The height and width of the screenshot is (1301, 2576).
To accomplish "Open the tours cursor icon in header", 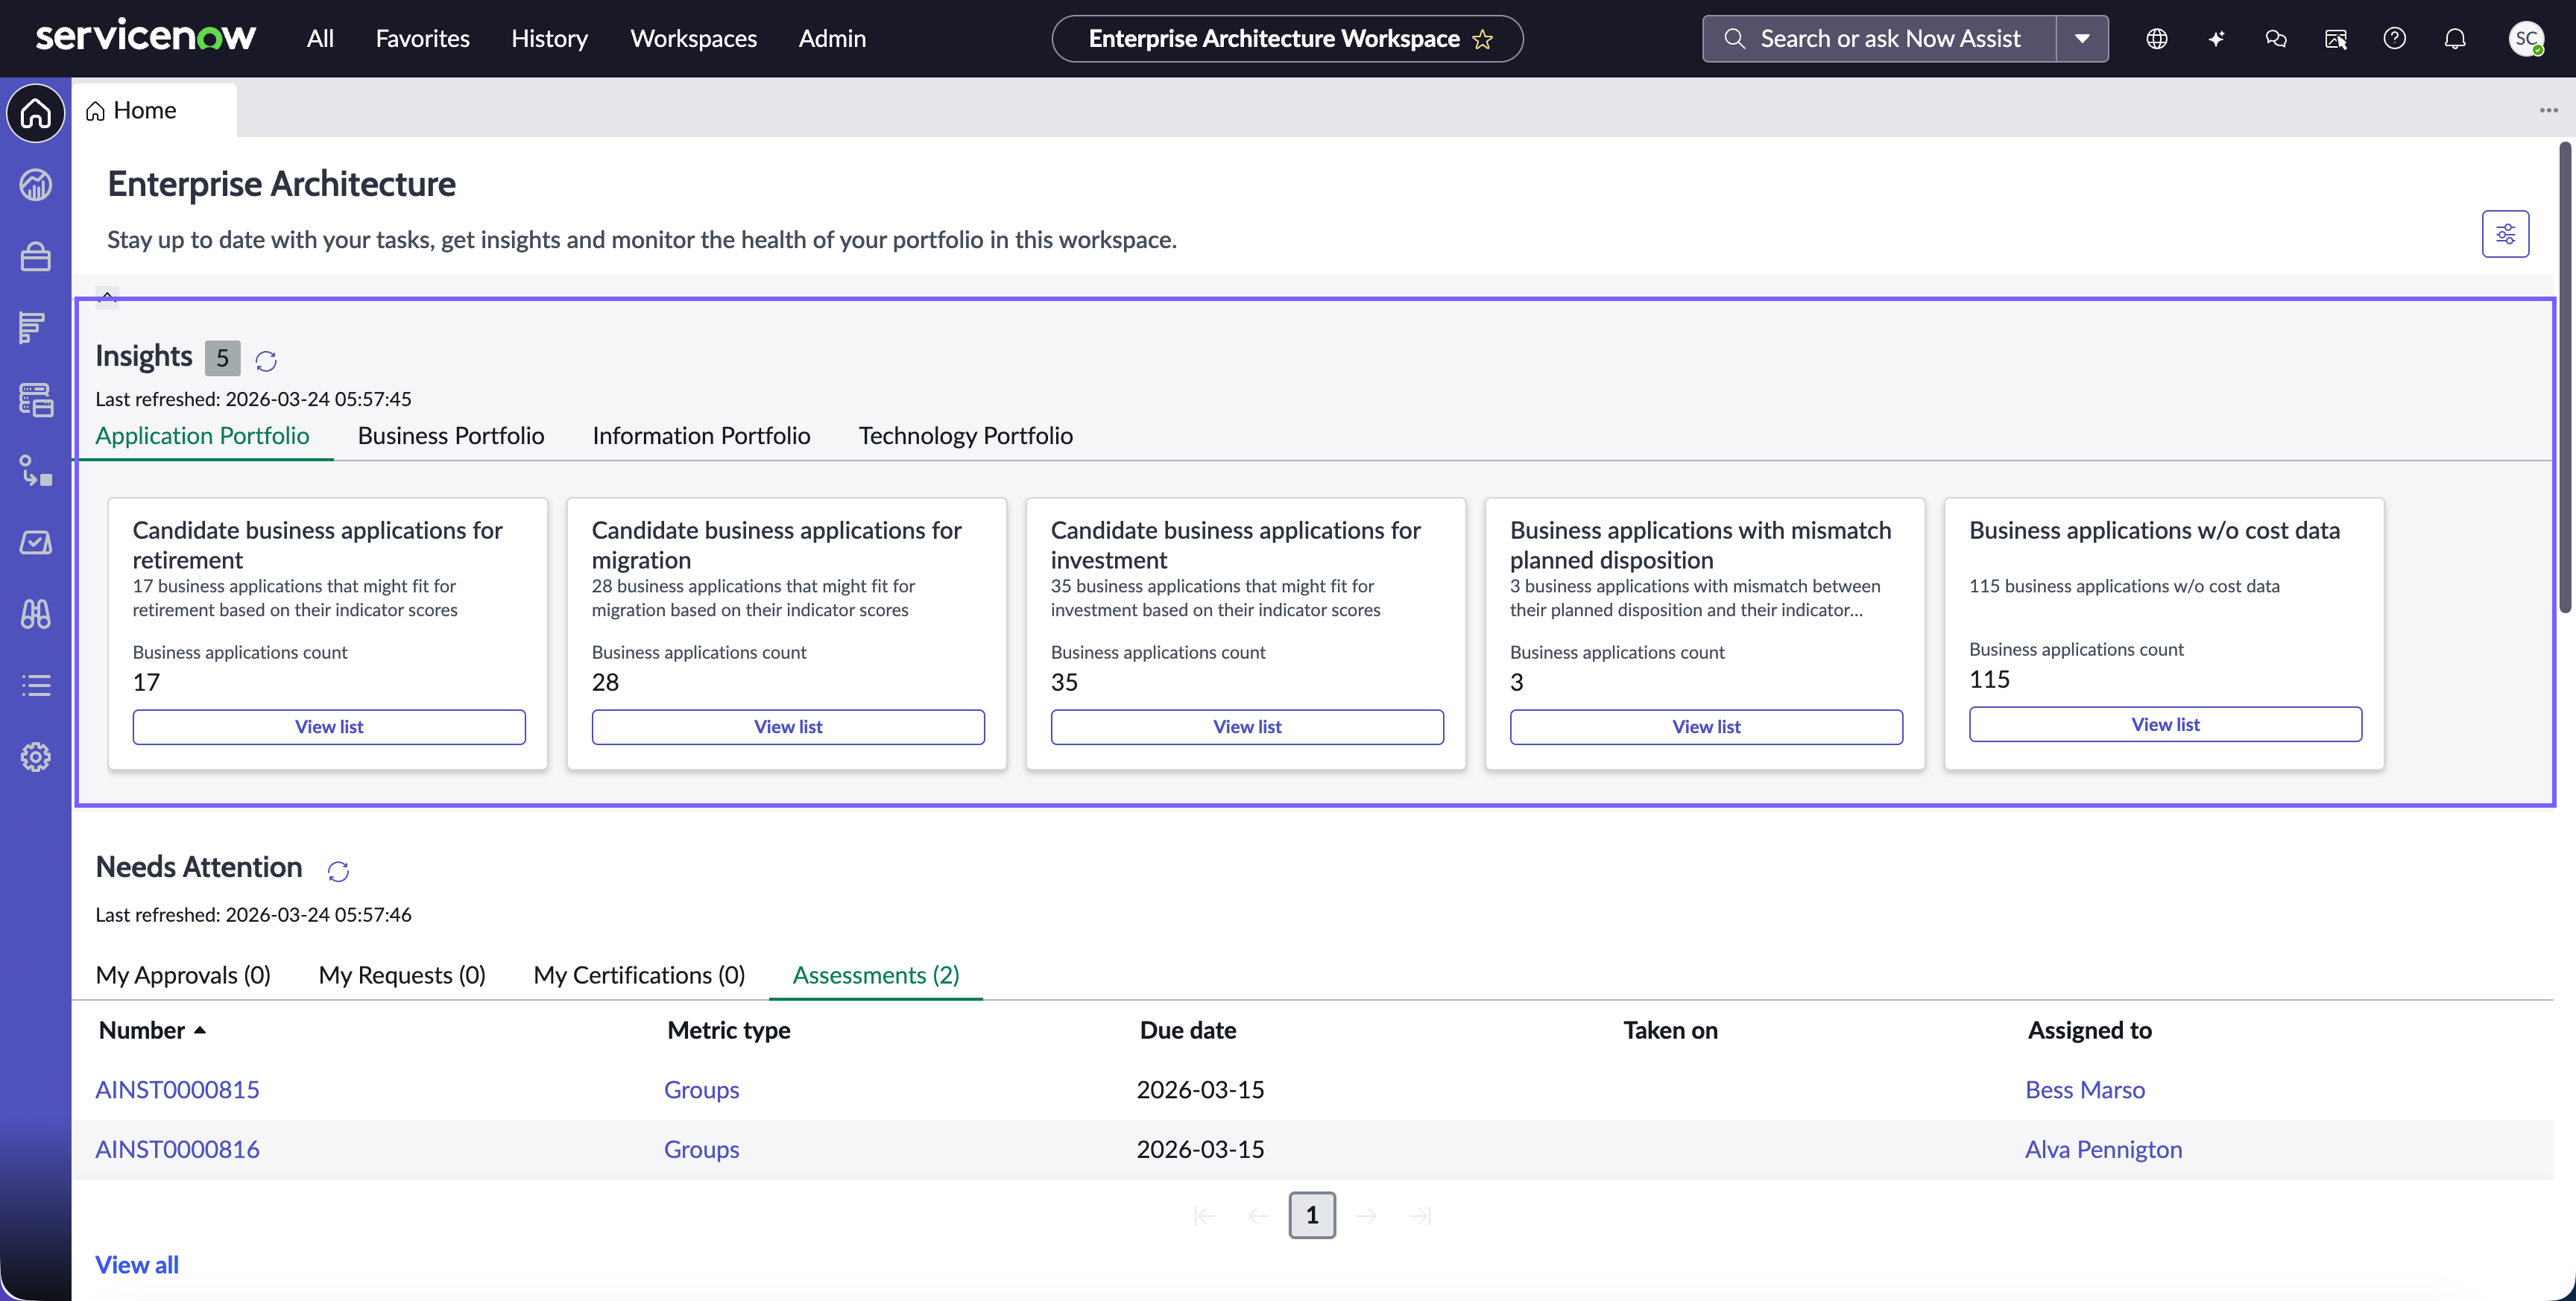I will [x=2336, y=39].
